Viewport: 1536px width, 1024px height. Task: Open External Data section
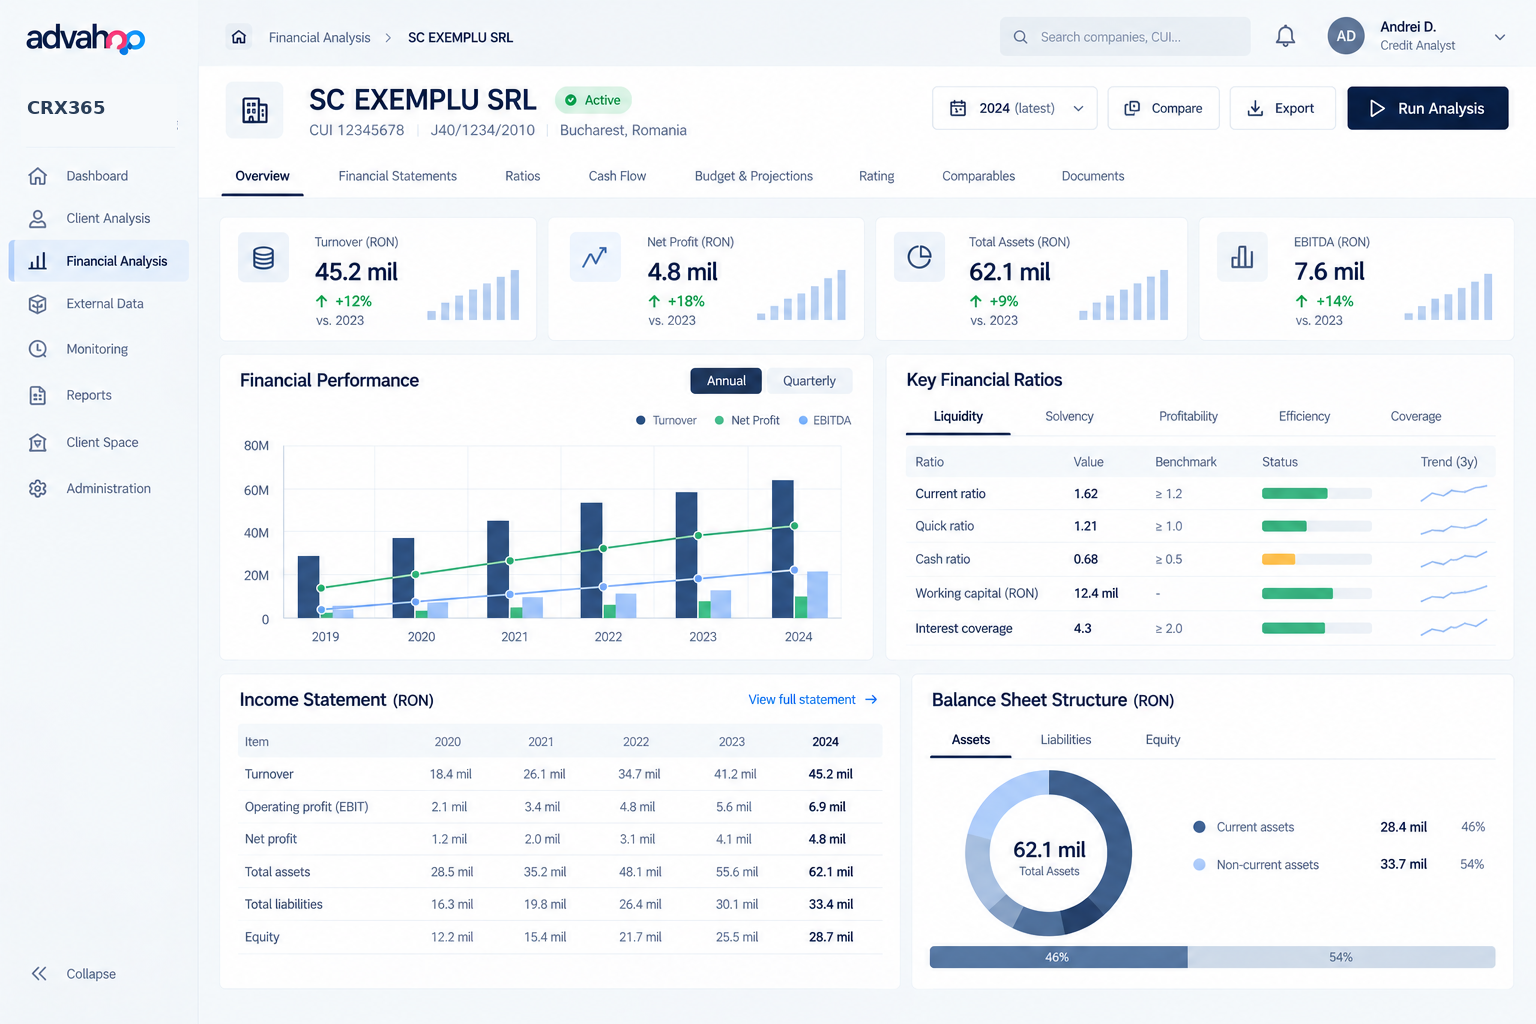(x=98, y=304)
